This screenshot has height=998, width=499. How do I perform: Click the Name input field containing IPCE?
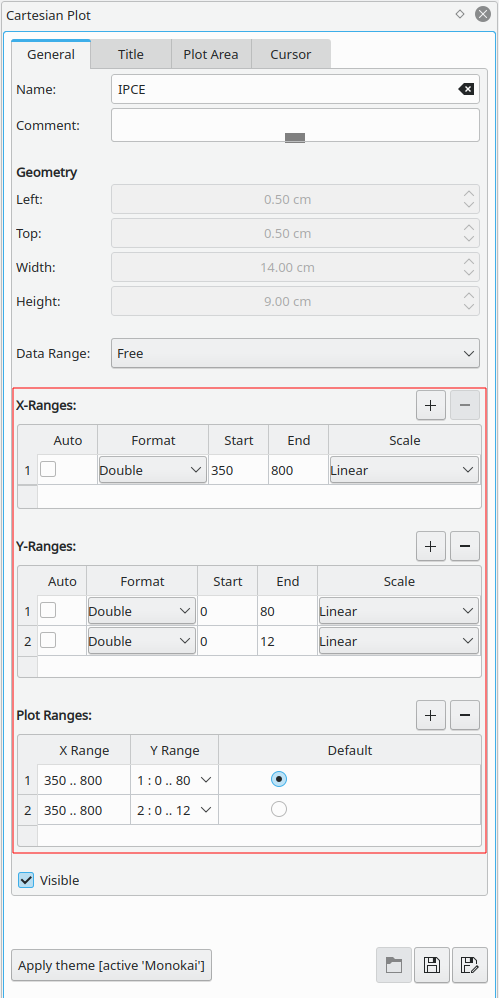[295, 89]
